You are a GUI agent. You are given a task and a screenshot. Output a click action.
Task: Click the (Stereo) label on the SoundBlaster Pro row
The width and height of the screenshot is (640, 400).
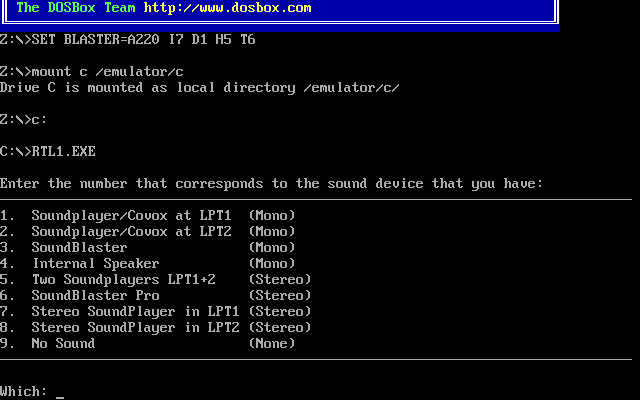pyautogui.click(x=280, y=296)
